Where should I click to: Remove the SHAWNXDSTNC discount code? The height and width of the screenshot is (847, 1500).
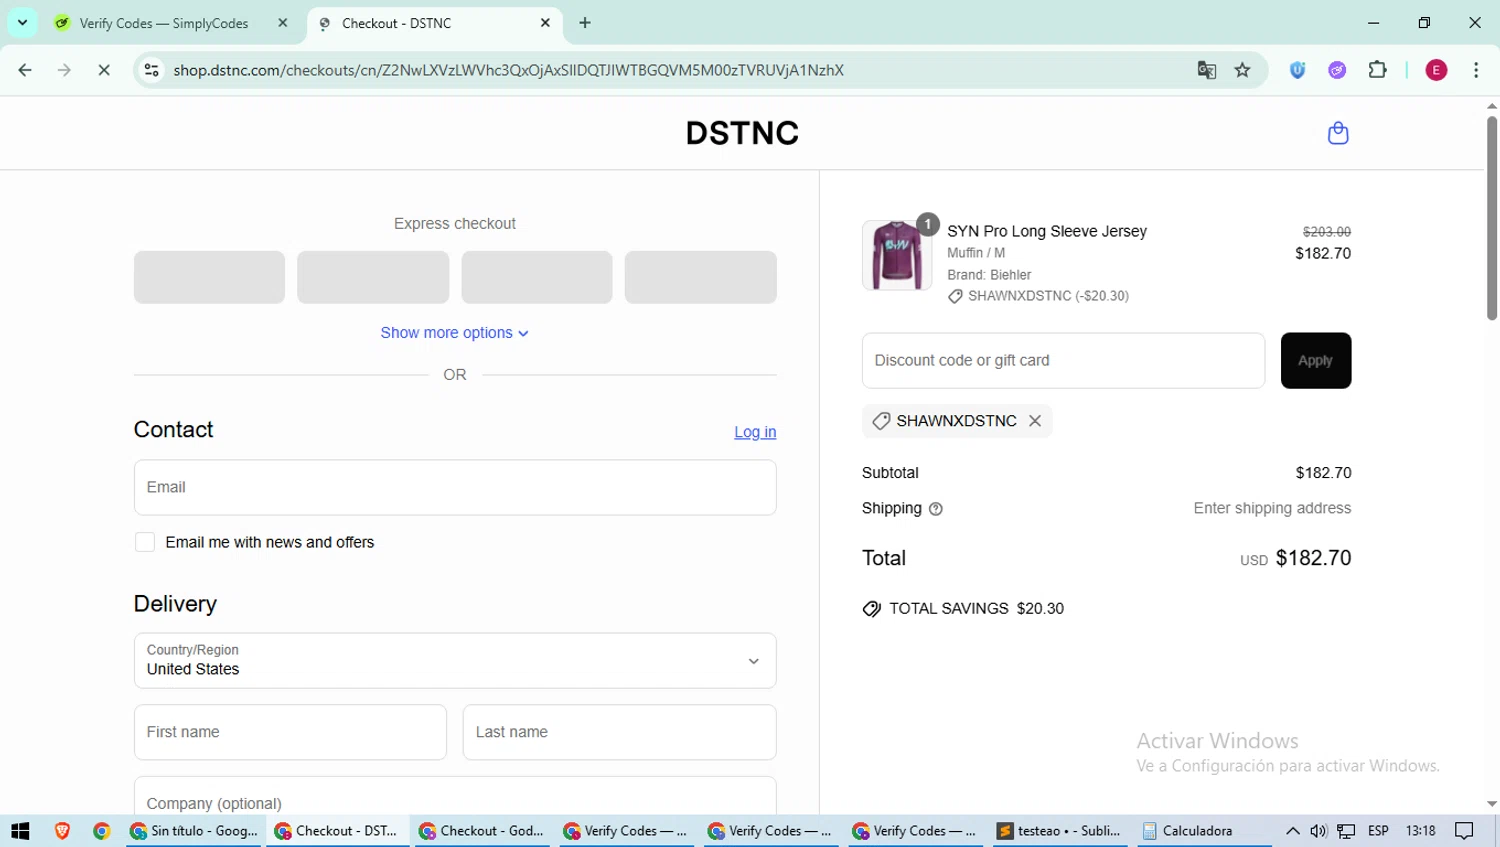(x=1035, y=421)
